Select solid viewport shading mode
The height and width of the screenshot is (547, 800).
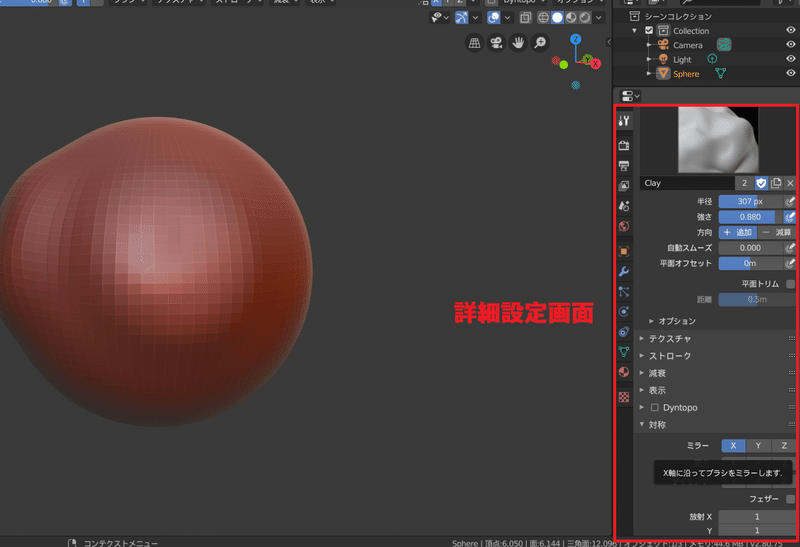[x=557, y=18]
